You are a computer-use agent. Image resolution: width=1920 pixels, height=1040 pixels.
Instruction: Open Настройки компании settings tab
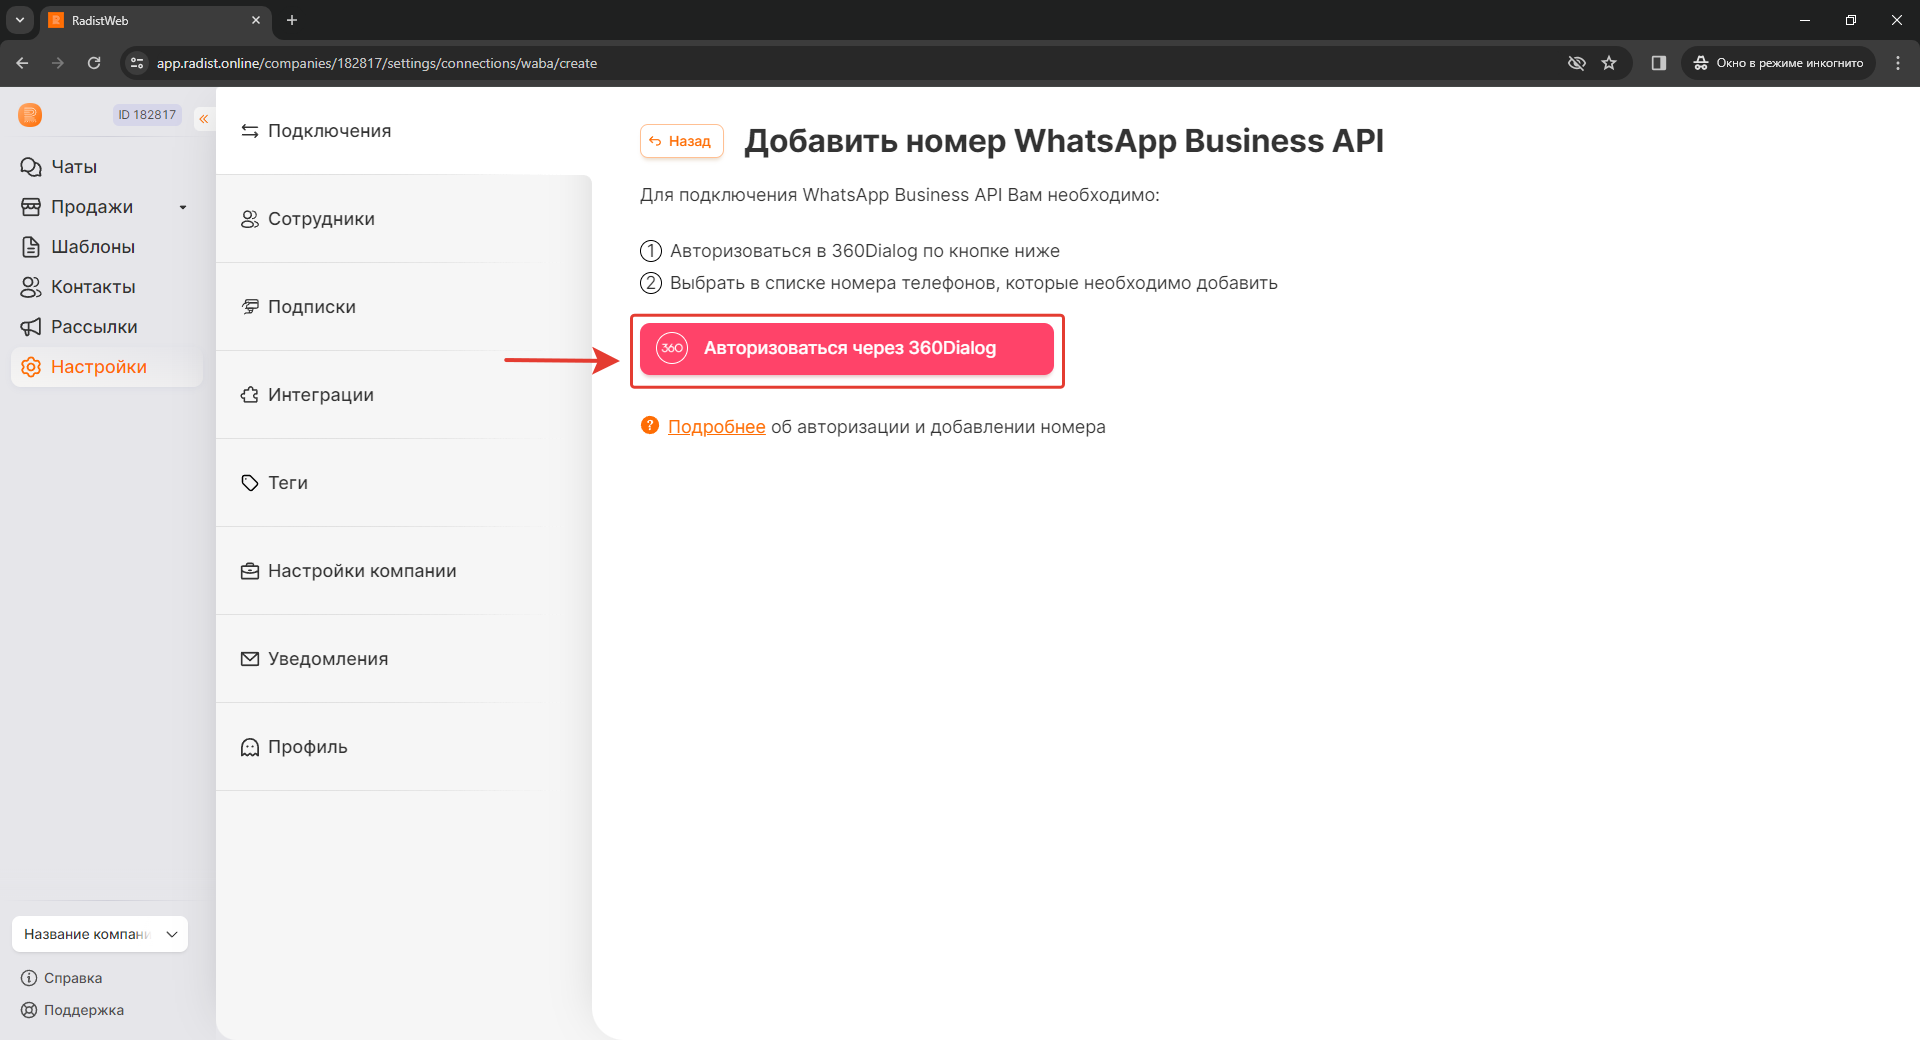tap(404, 571)
